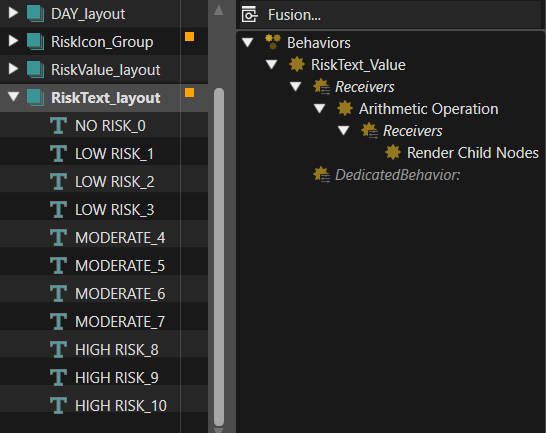The height and width of the screenshot is (433, 546).
Task: Click the Receivers icon under Arithmetic Operation
Action: (x=369, y=131)
